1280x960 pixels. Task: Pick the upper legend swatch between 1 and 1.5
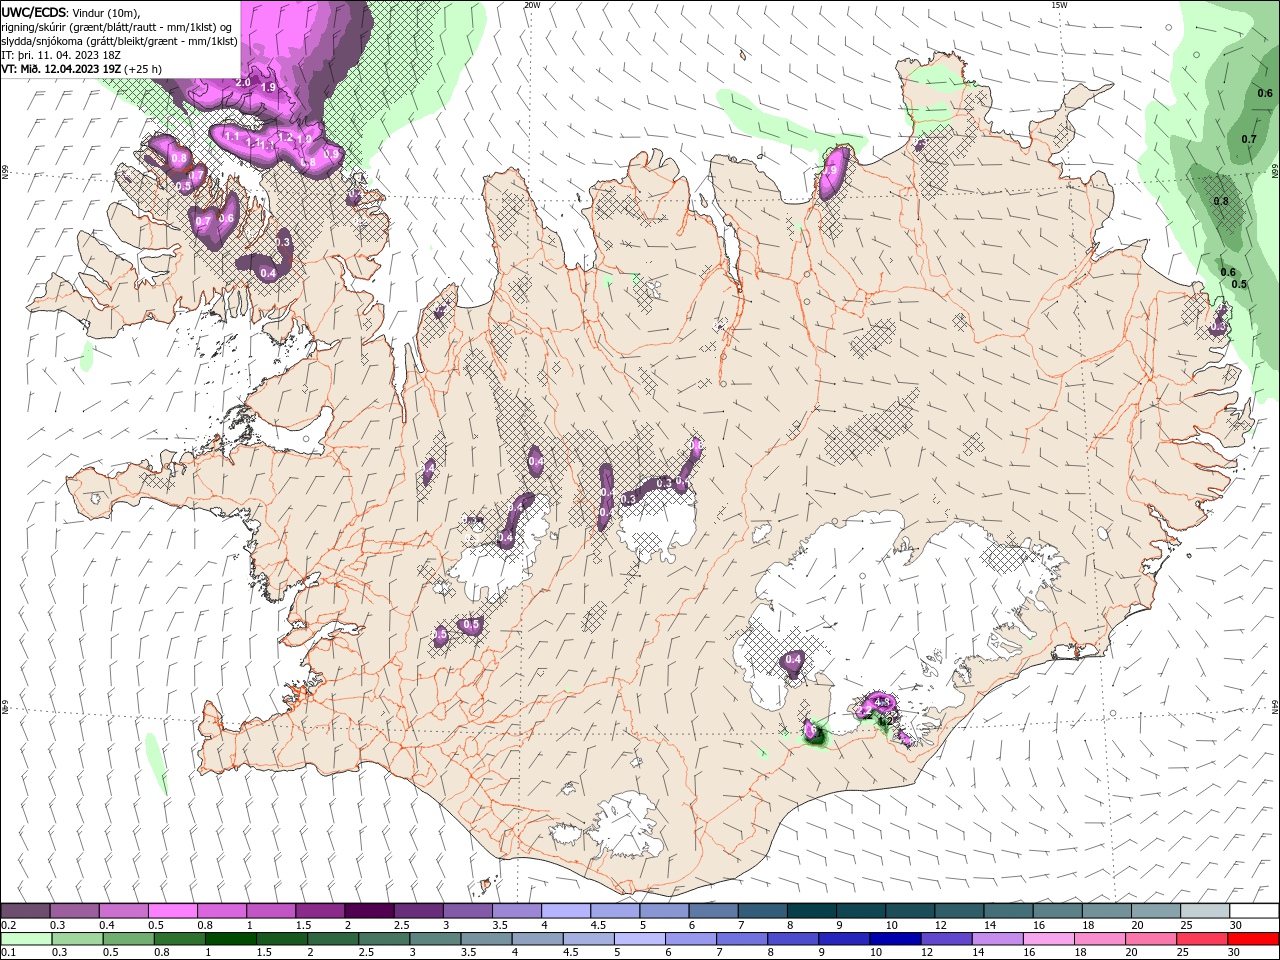point(271,911)
